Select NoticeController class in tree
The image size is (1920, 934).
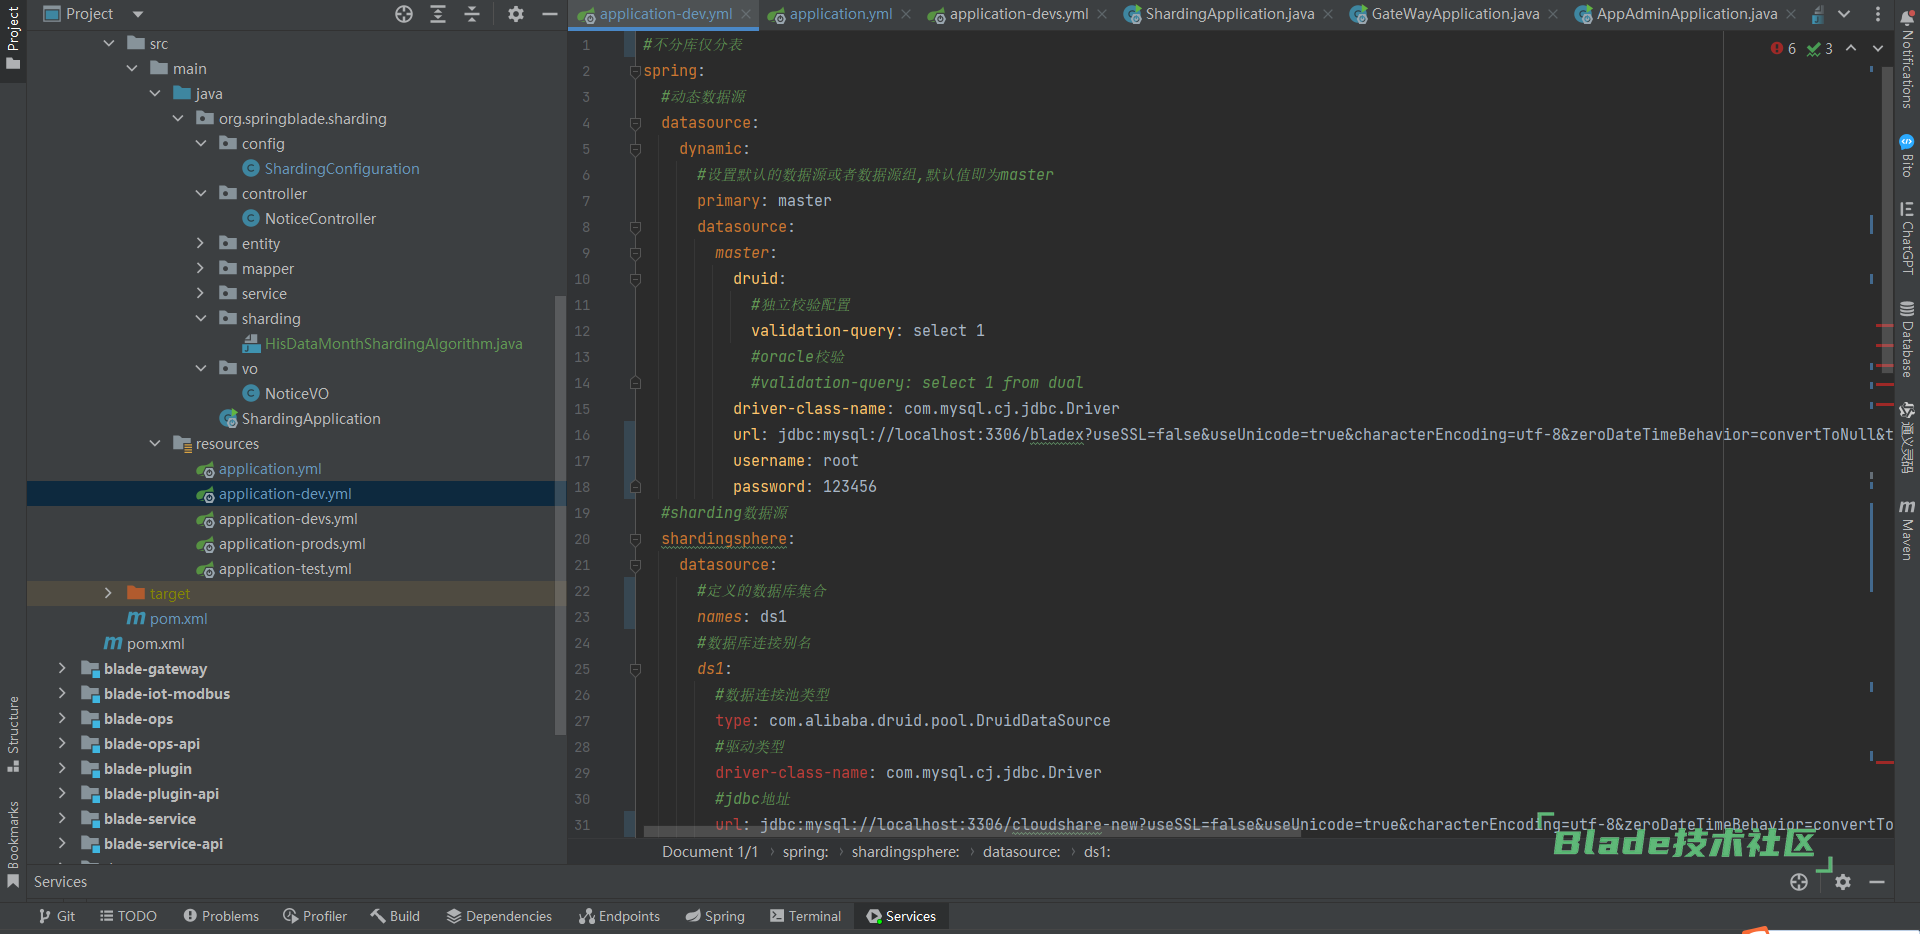tap(320, 218)
